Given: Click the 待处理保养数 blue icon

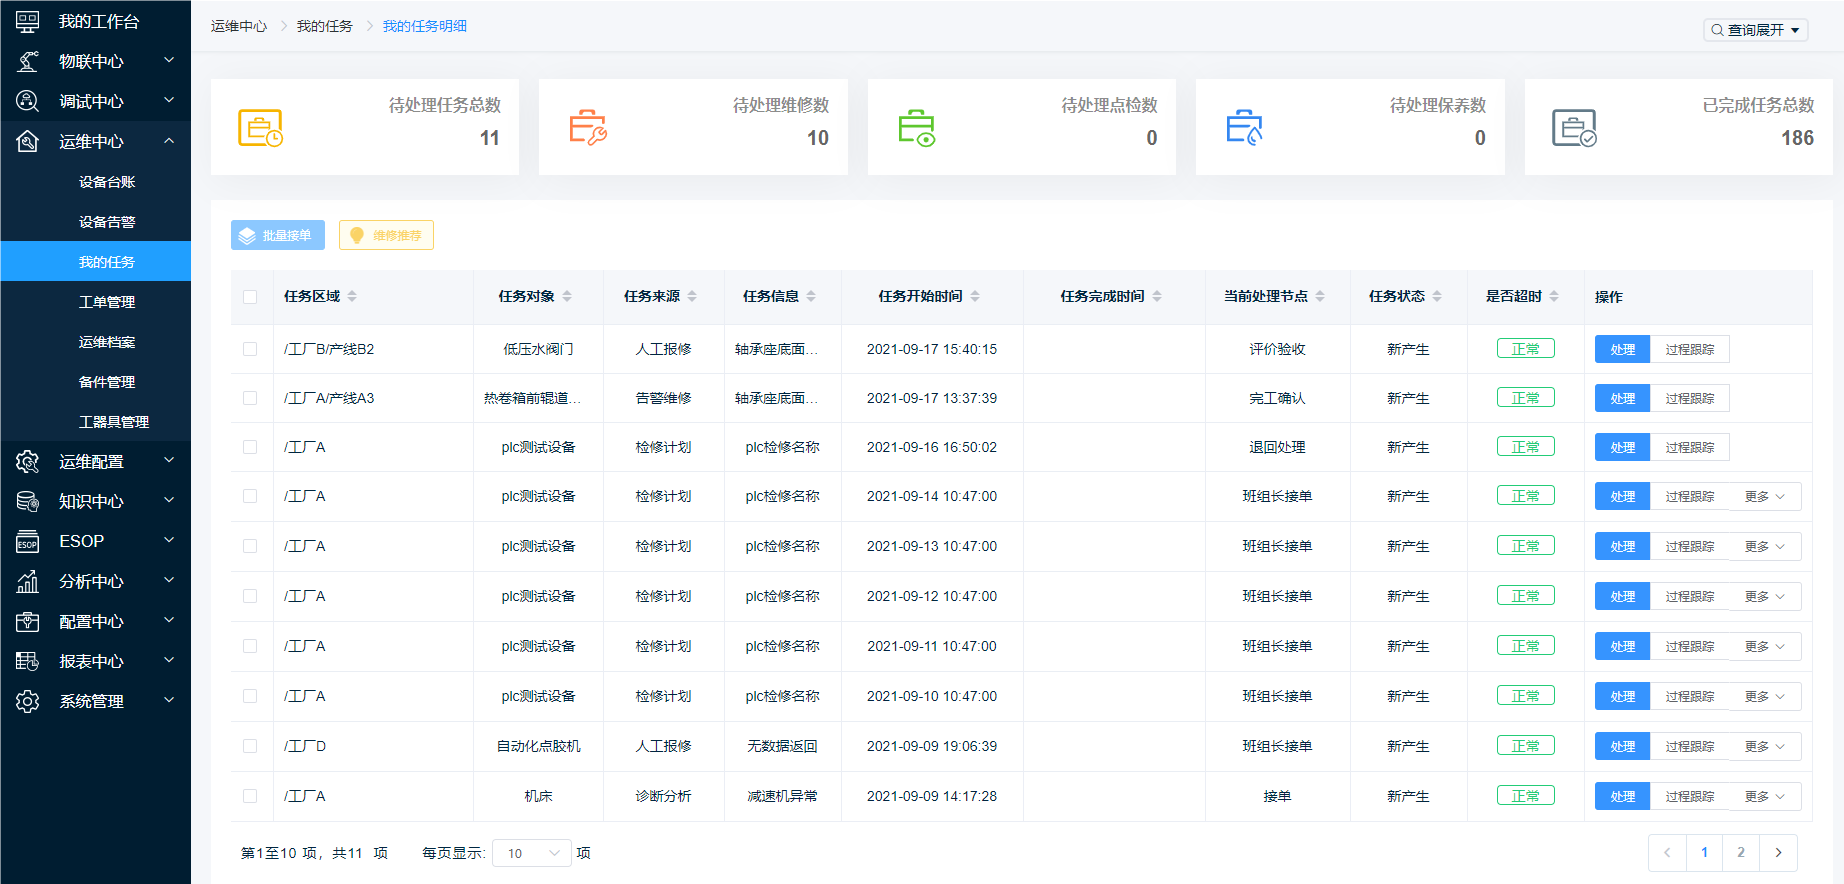Looking at the screenshot, I should point(1245,128).
